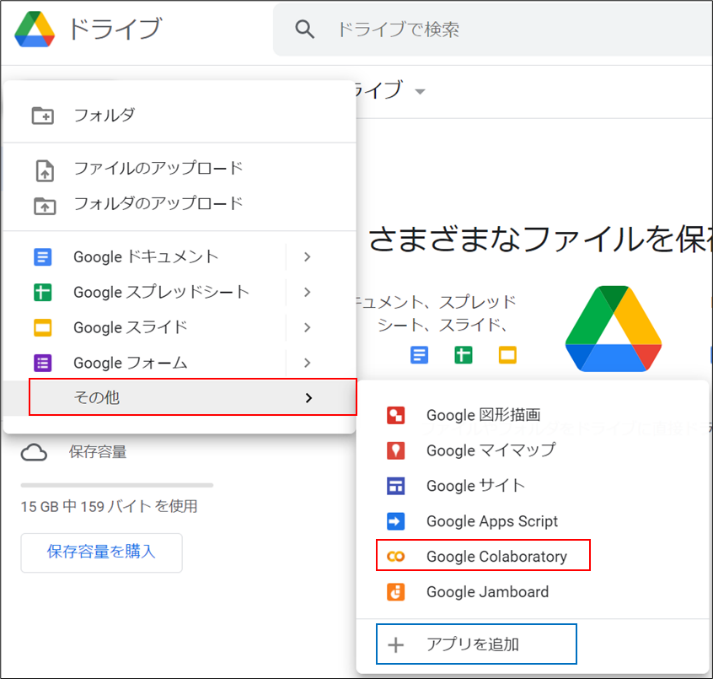Expand Google スプレッドシート submenu arrow
The width and height of the screenshot is (713, 679).
click(x=307, y=292)
